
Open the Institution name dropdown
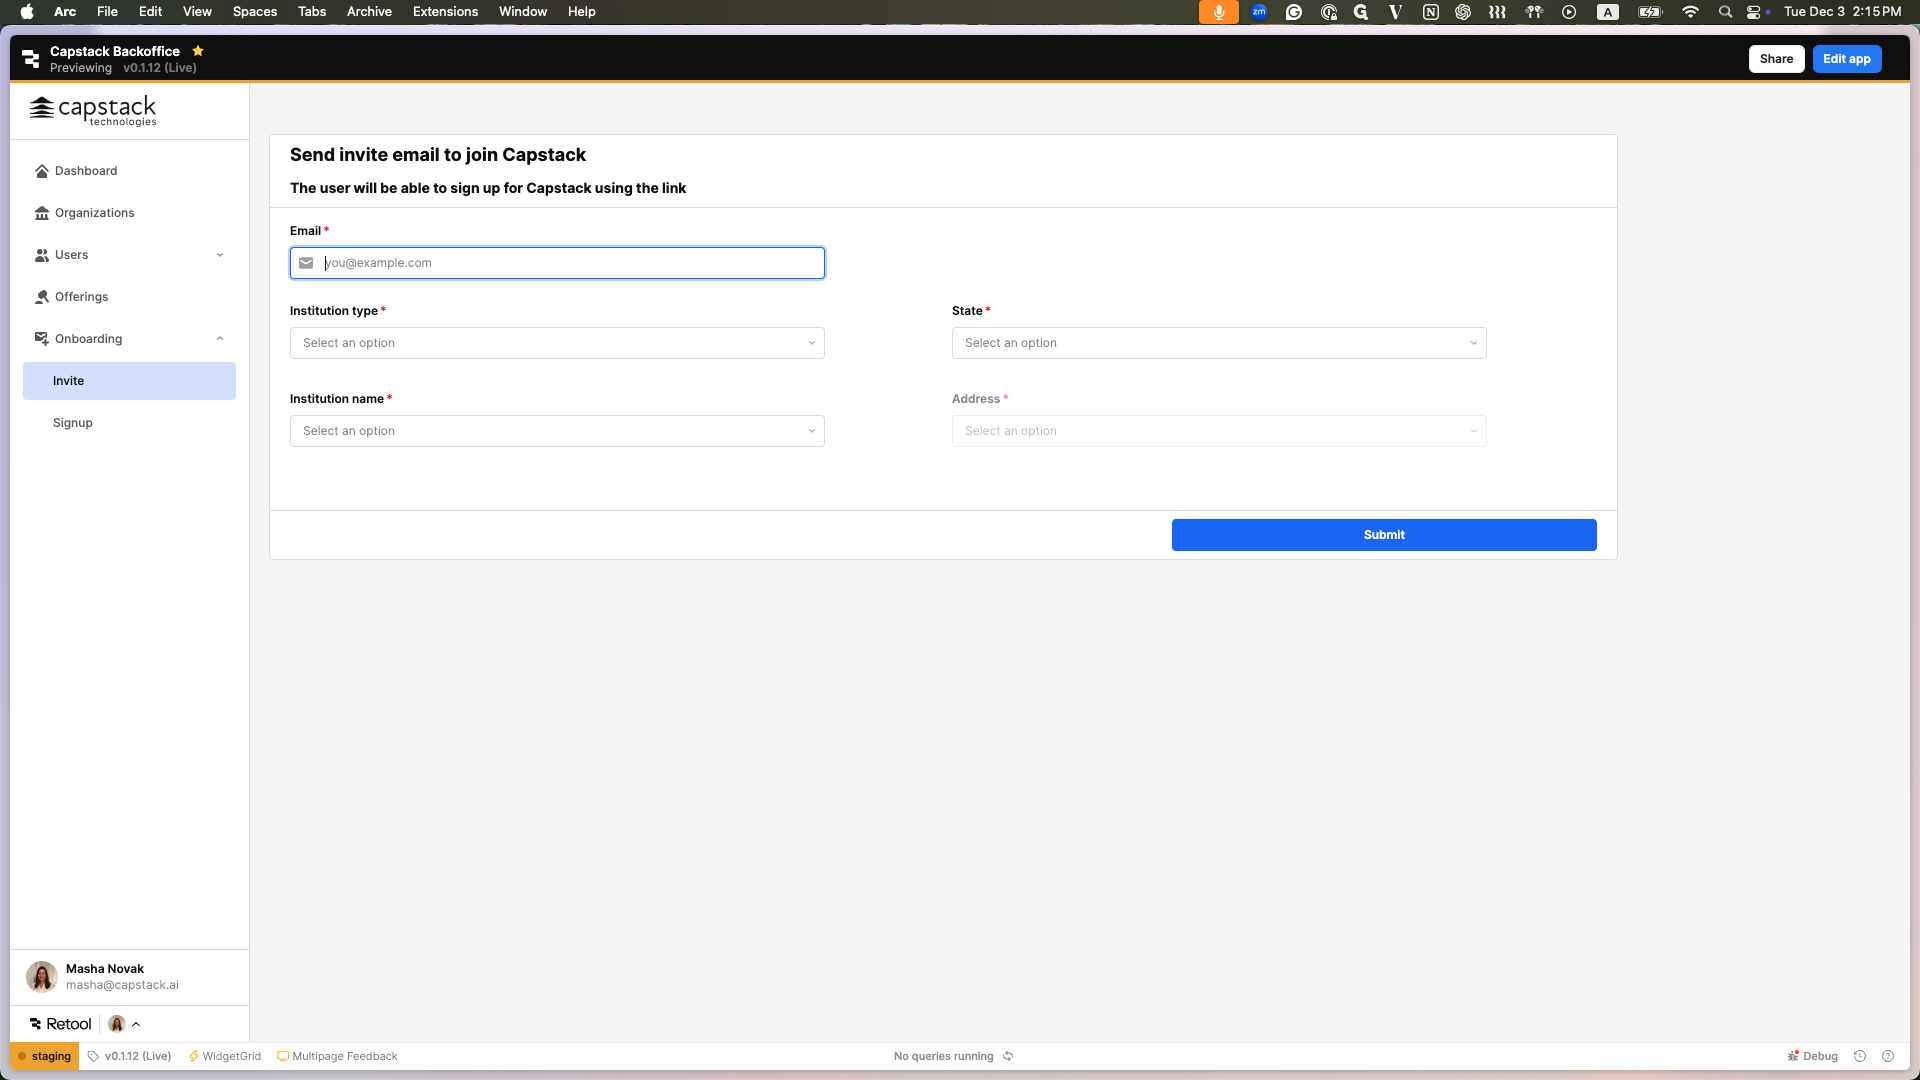pos(557,431)
